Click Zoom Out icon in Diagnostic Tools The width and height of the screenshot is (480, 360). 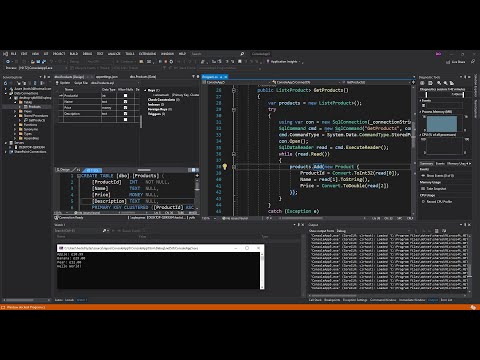[445, 83]
